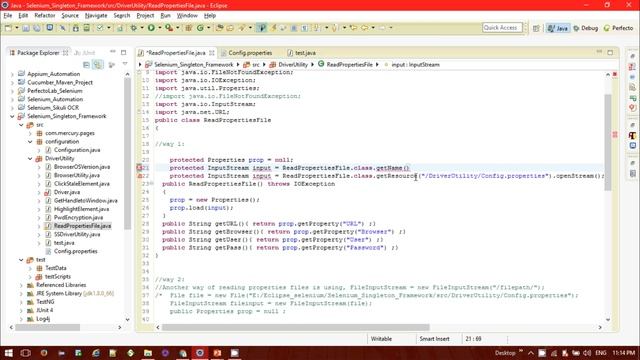Click the PowerPoint icon in the taskbar
Viewport: 640px width, 360px height.
(217, 353)
